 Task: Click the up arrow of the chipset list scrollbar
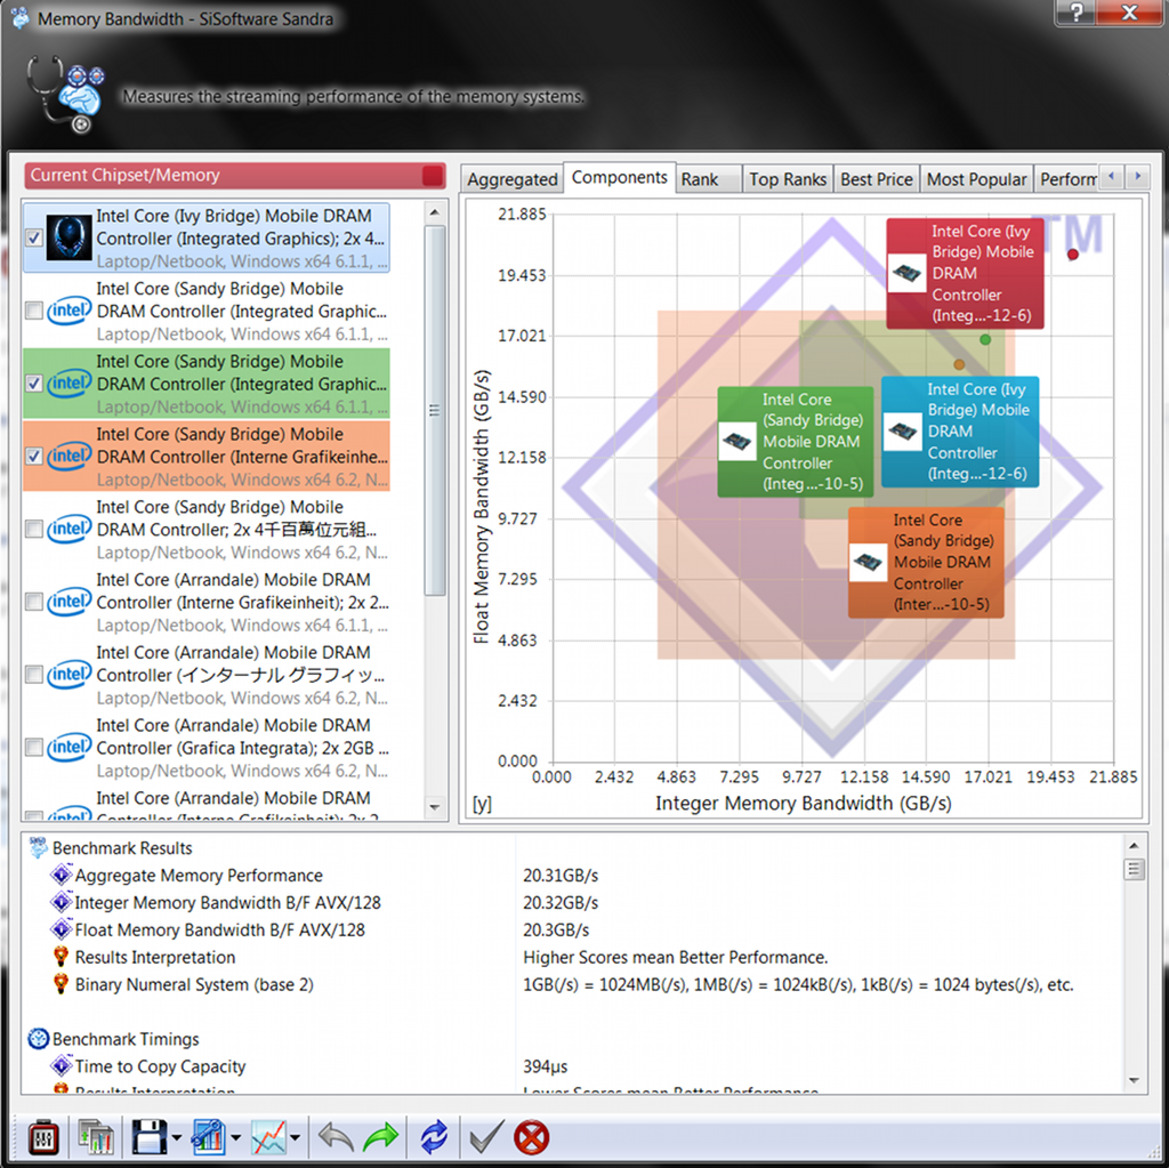[x=435, y=212]
